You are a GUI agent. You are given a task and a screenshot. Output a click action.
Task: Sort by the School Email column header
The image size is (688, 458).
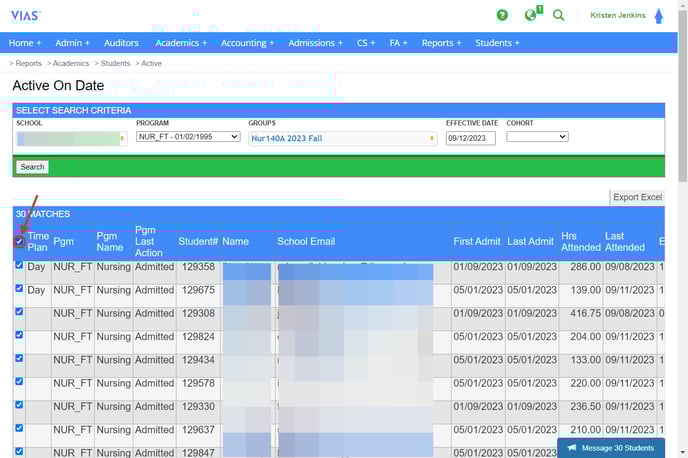(x=306, y=241)
